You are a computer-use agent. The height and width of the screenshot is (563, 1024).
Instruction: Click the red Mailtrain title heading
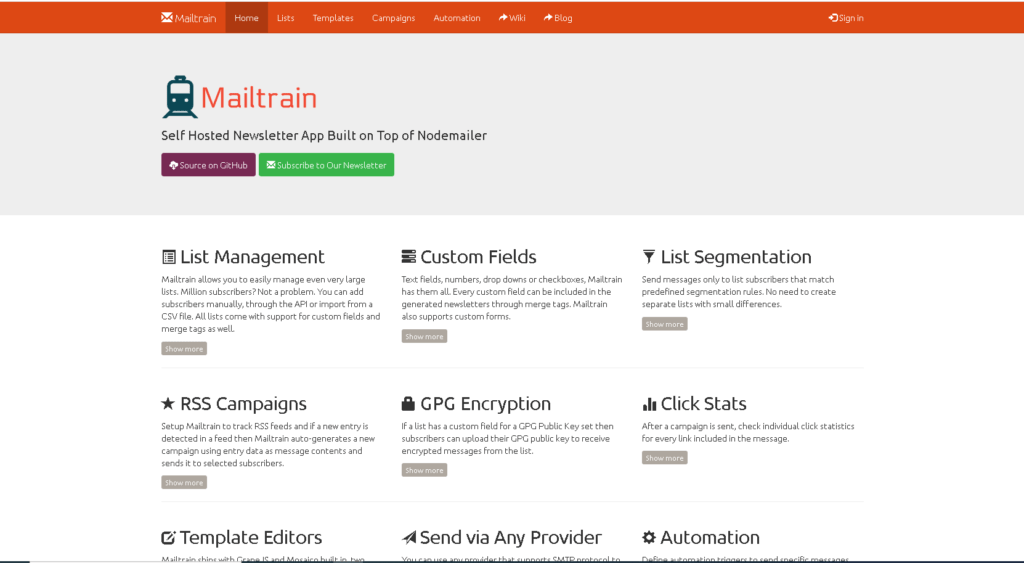coord(259,98)
